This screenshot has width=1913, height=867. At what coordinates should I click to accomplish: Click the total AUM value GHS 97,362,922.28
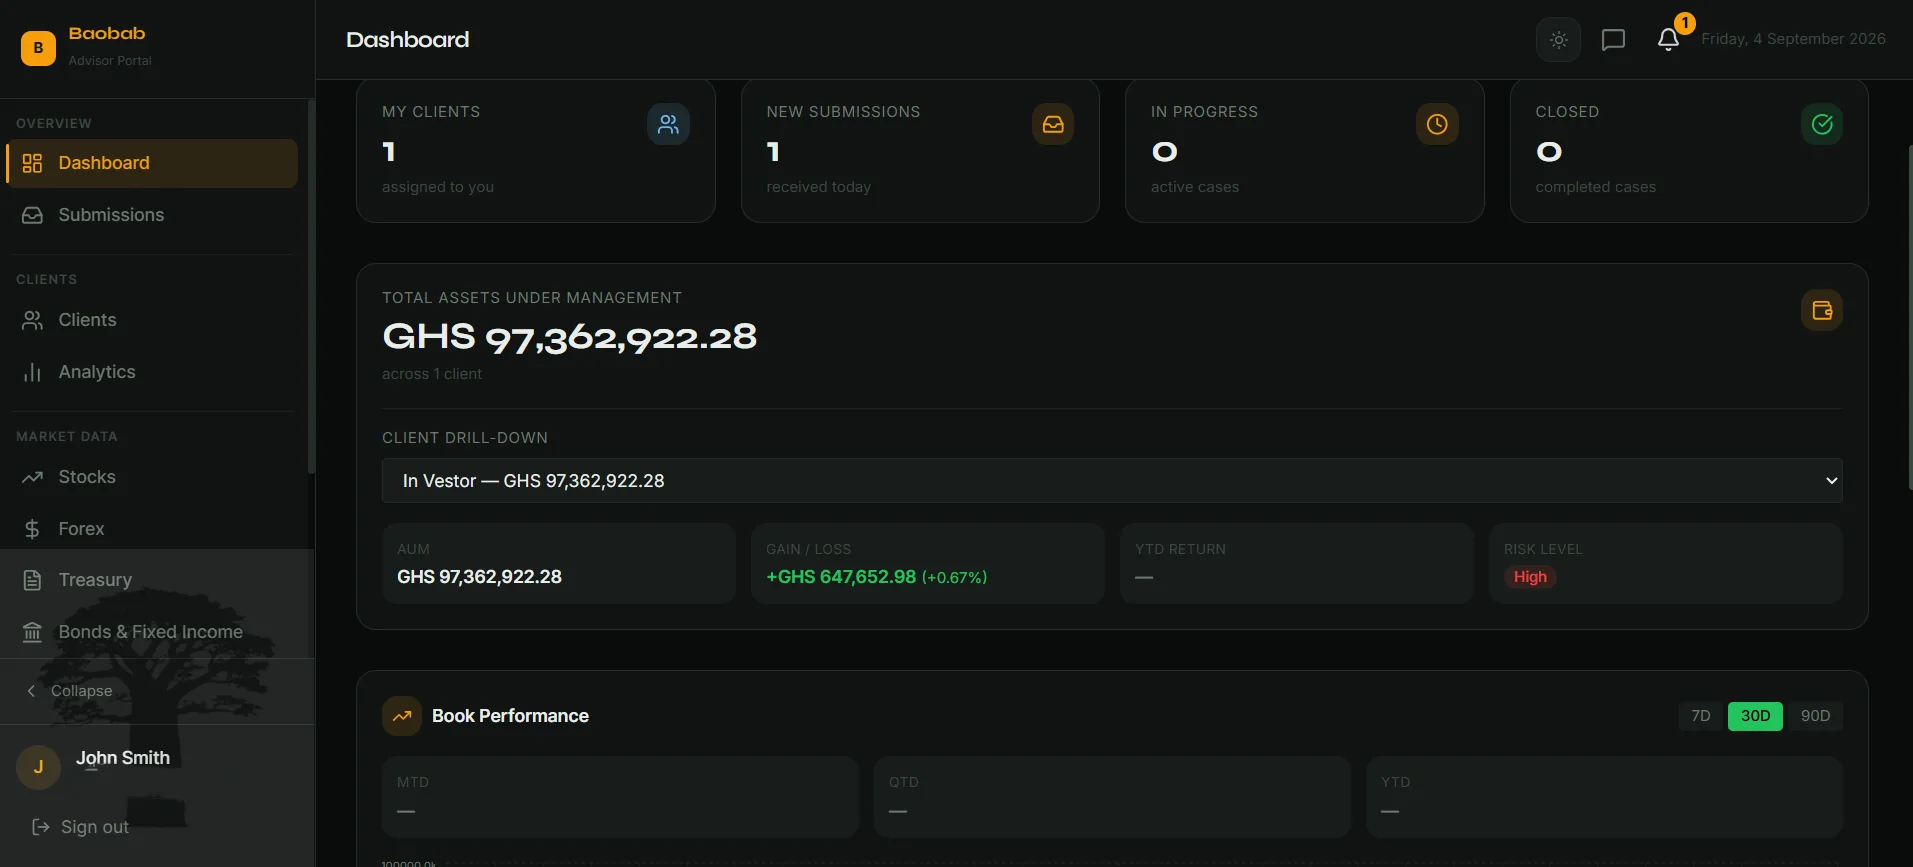pos(570,337)
